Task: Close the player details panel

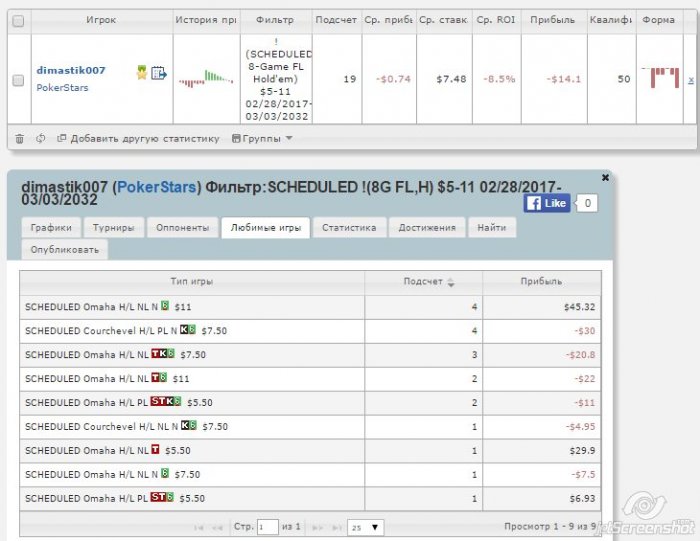Action: (605, 177)
